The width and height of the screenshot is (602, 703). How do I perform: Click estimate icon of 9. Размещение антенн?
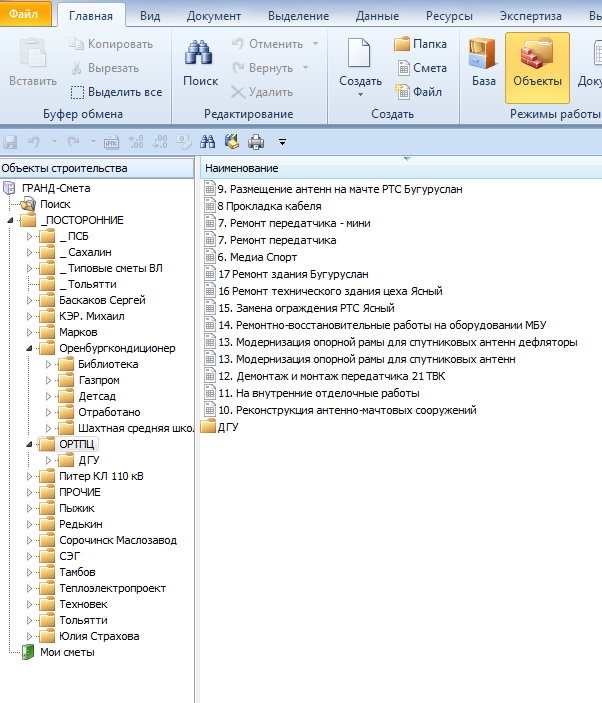click(209, 188)
